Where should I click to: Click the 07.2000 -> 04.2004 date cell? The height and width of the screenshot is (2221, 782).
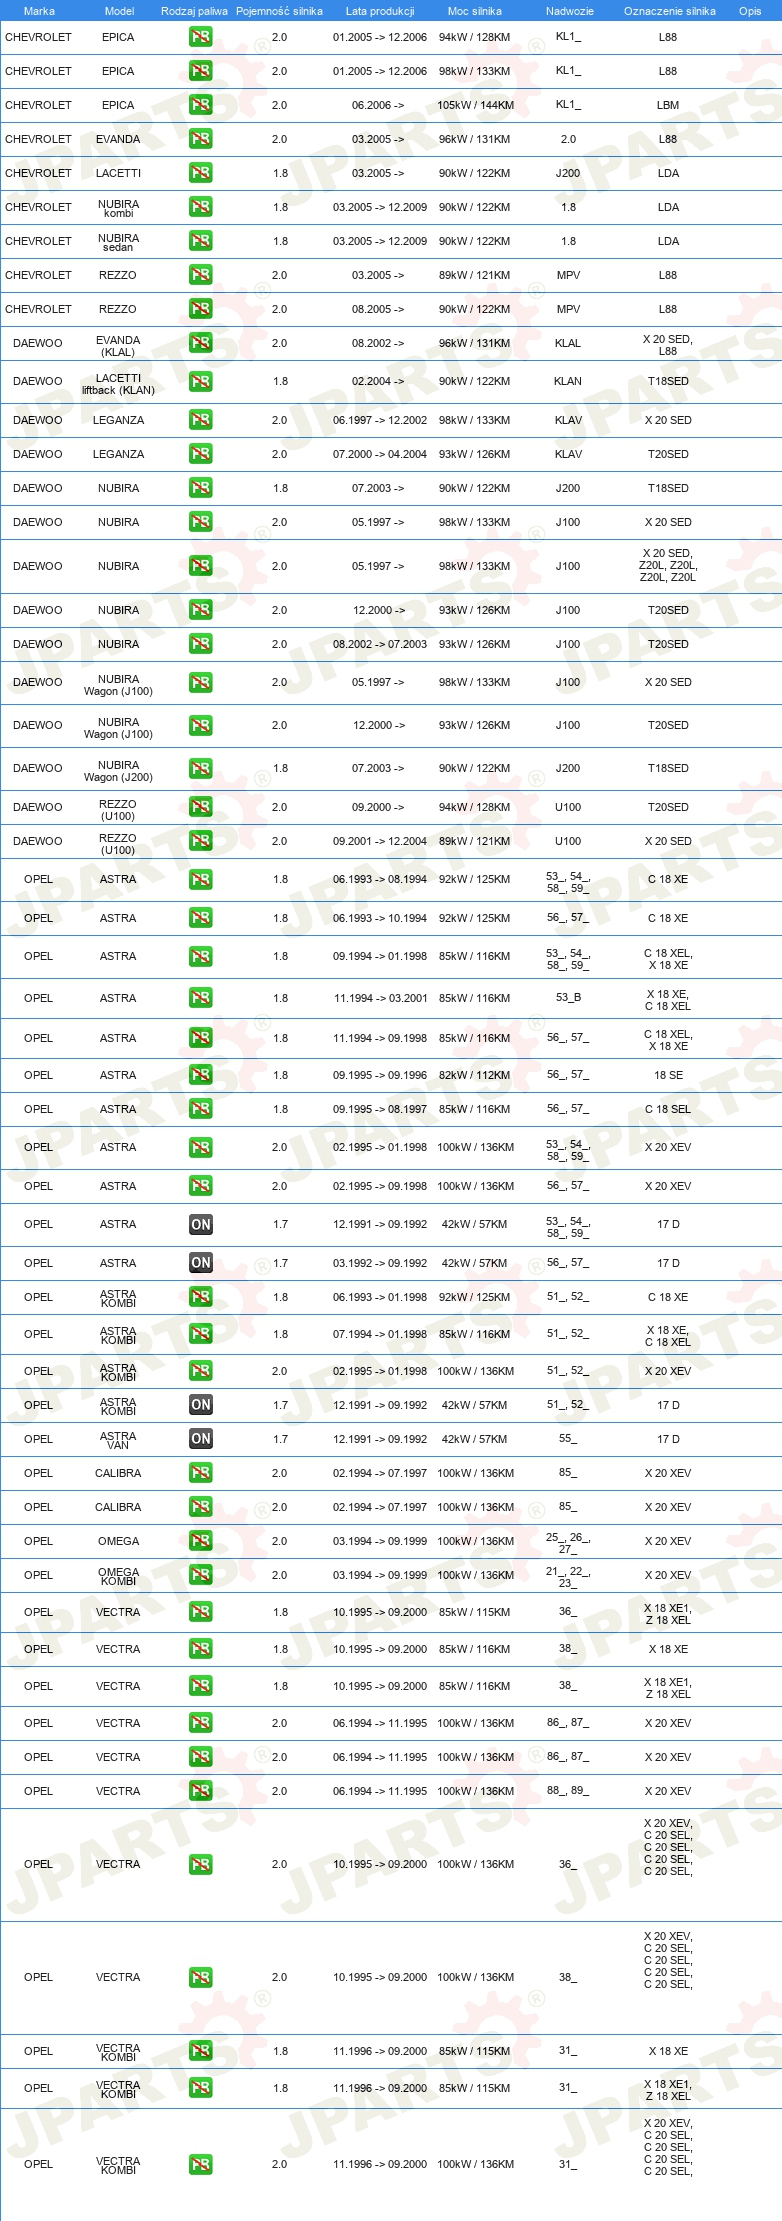(380, 454)
